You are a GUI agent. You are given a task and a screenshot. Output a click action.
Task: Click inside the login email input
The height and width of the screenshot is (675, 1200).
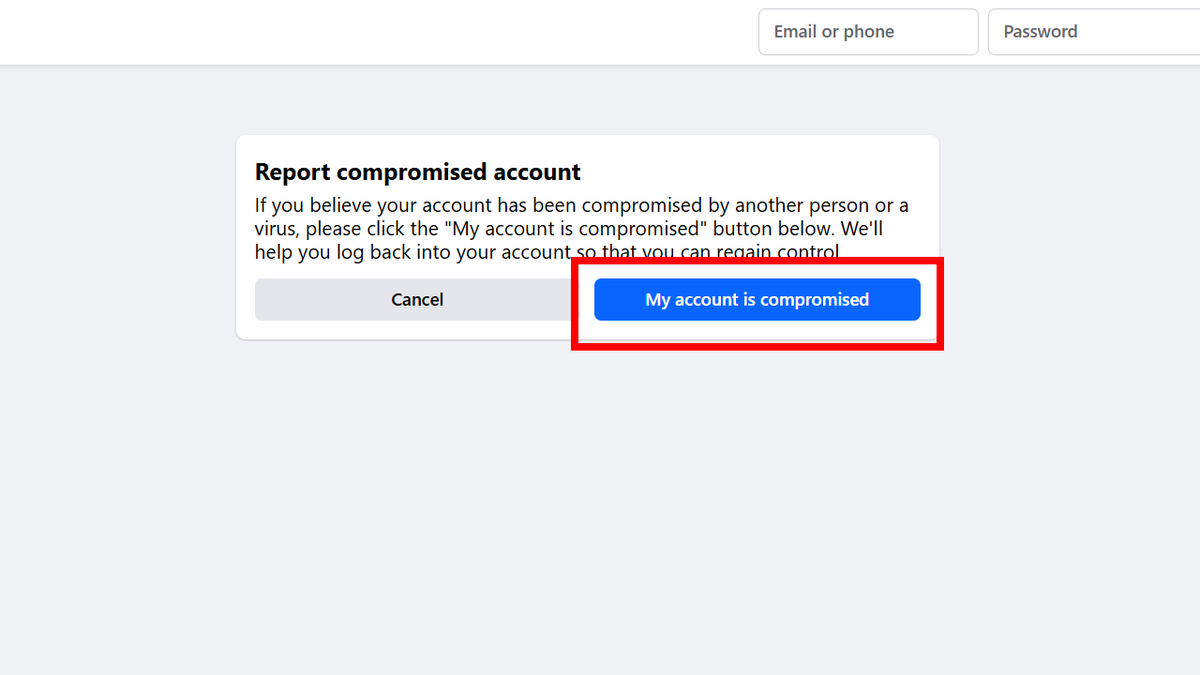(868, 31)
